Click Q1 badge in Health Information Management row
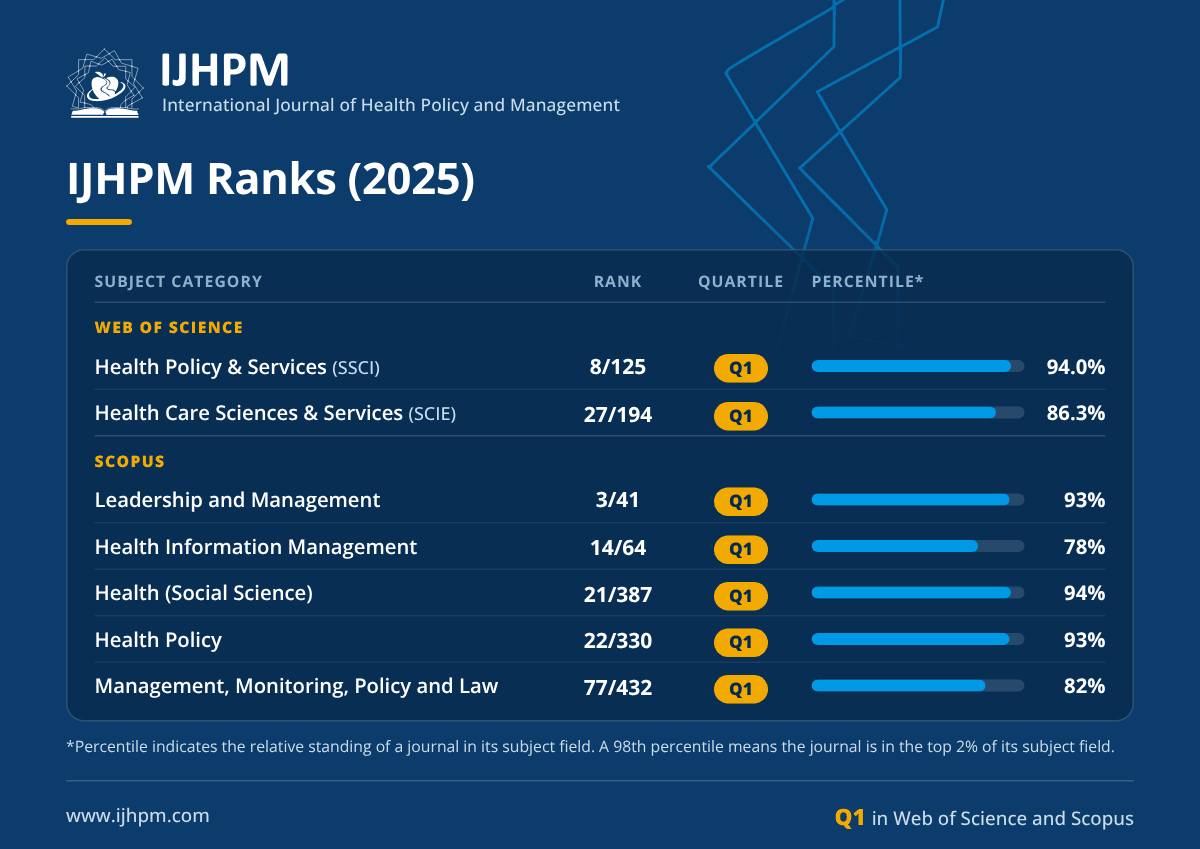The height and width of the screenshot is (849, 1200). tap(741, 548)
